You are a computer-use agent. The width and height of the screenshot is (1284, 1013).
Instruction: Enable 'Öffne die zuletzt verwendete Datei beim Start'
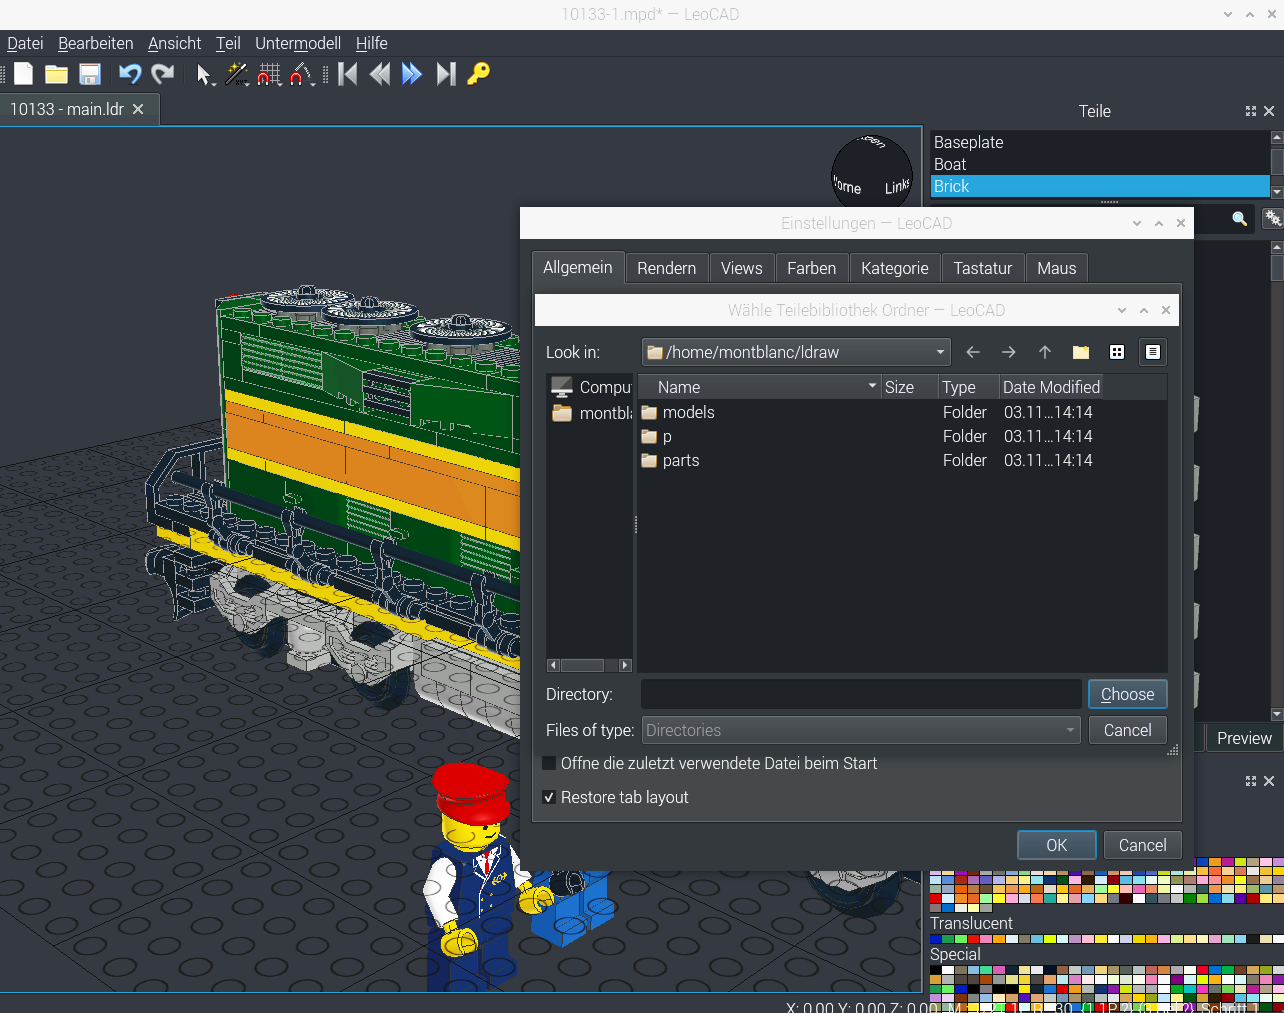[549, 763]
